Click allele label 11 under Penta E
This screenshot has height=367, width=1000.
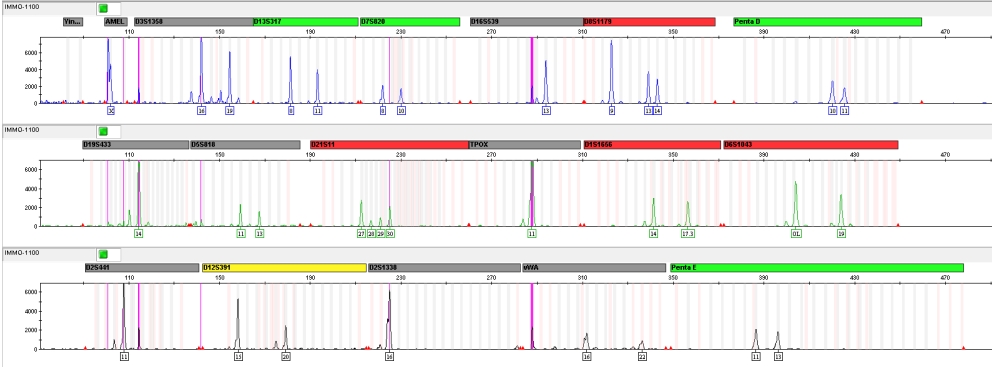coord(756,357)
